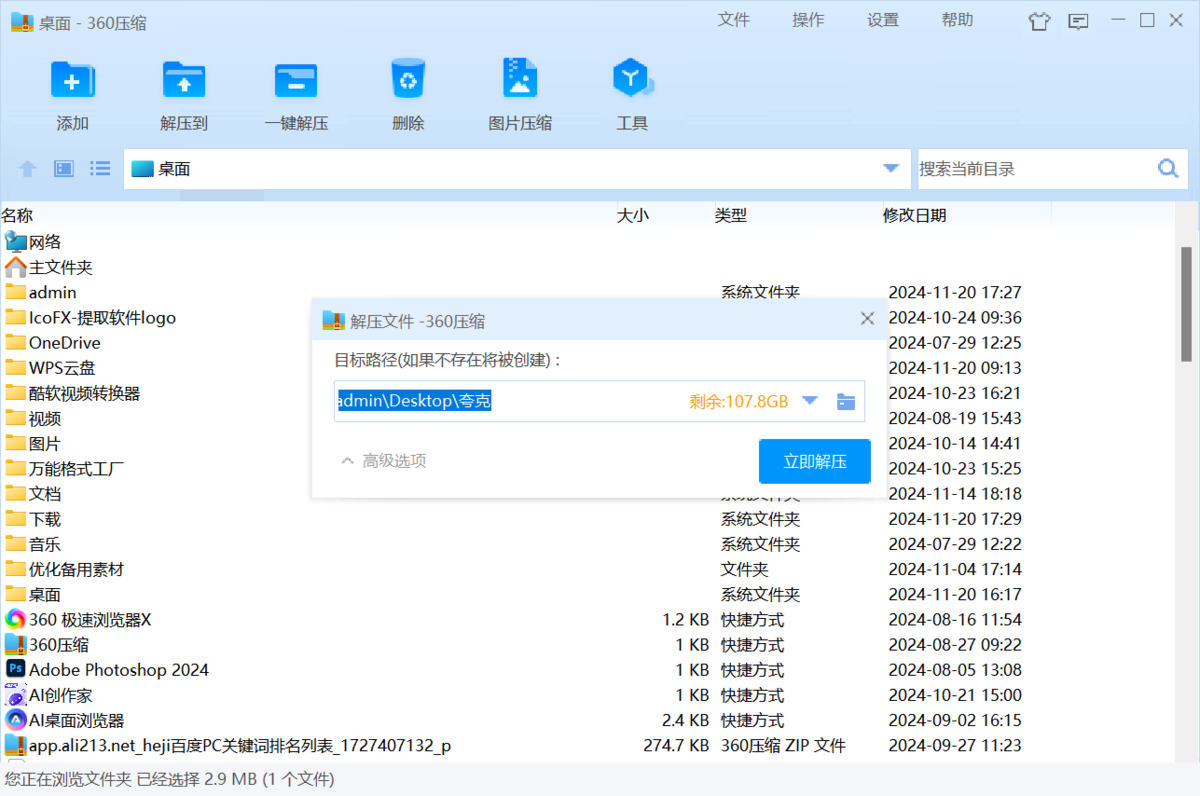Viewport: 1200px width, 796px height.
Task: Click the 274.7 KB size cell
Action: coord(676,746)
